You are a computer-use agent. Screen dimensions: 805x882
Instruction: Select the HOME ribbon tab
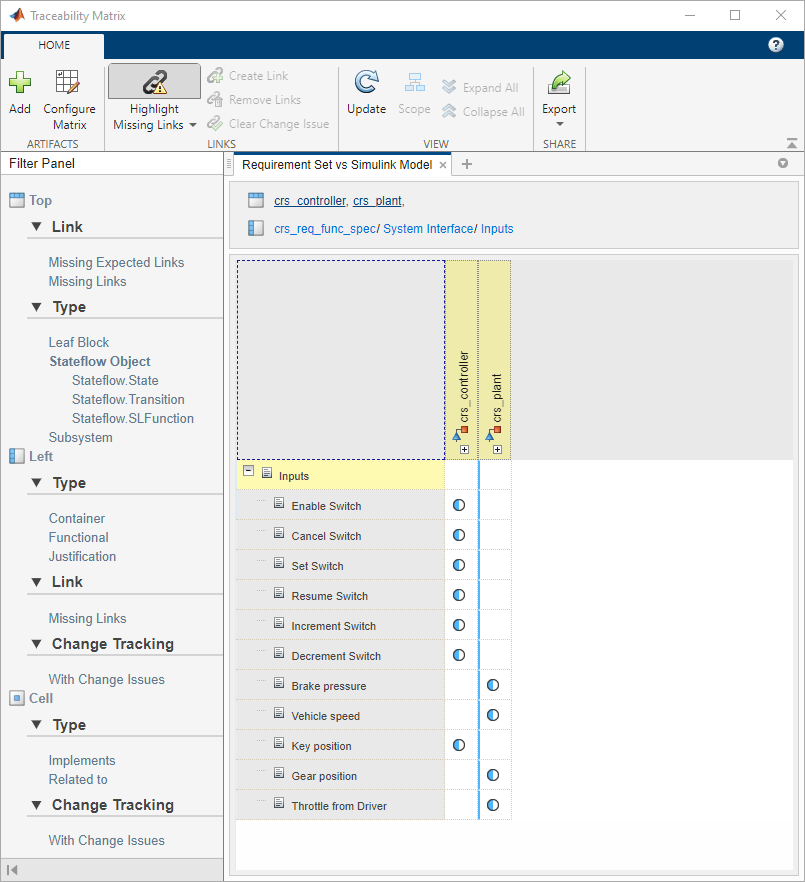point(54,46)
